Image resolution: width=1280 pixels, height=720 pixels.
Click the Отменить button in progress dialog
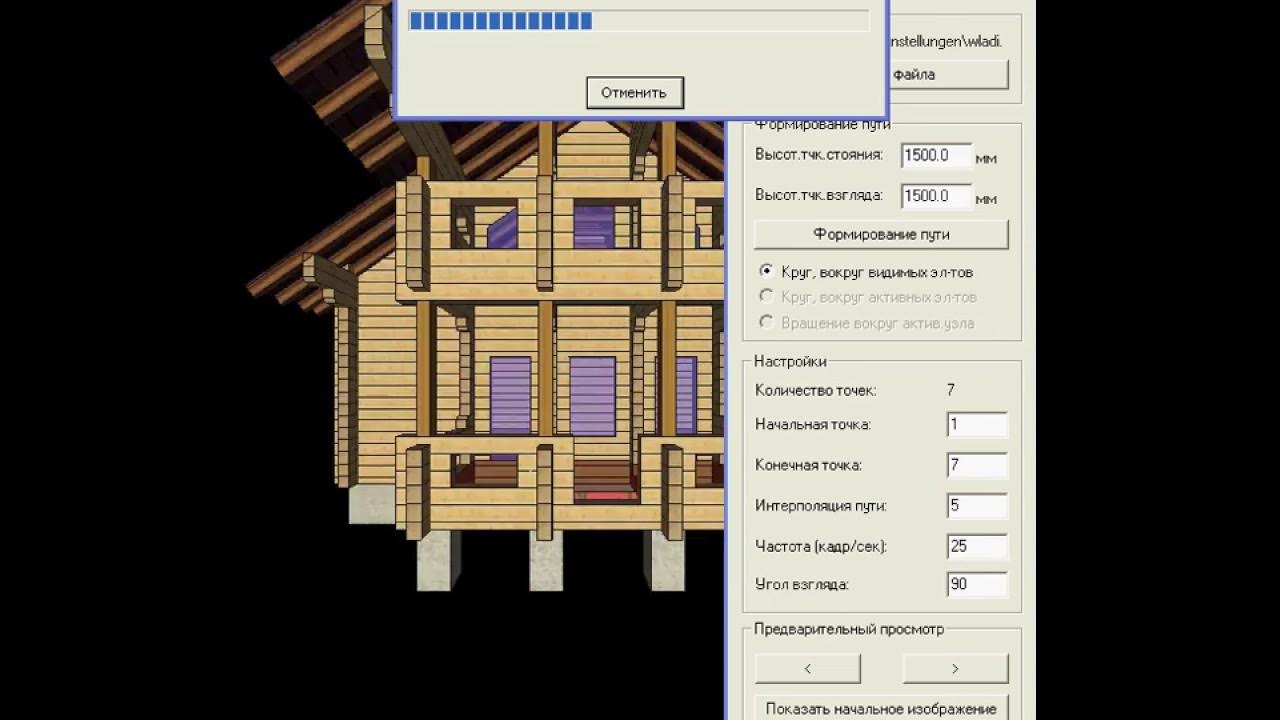pyautogui.click(x=634, y=92)
